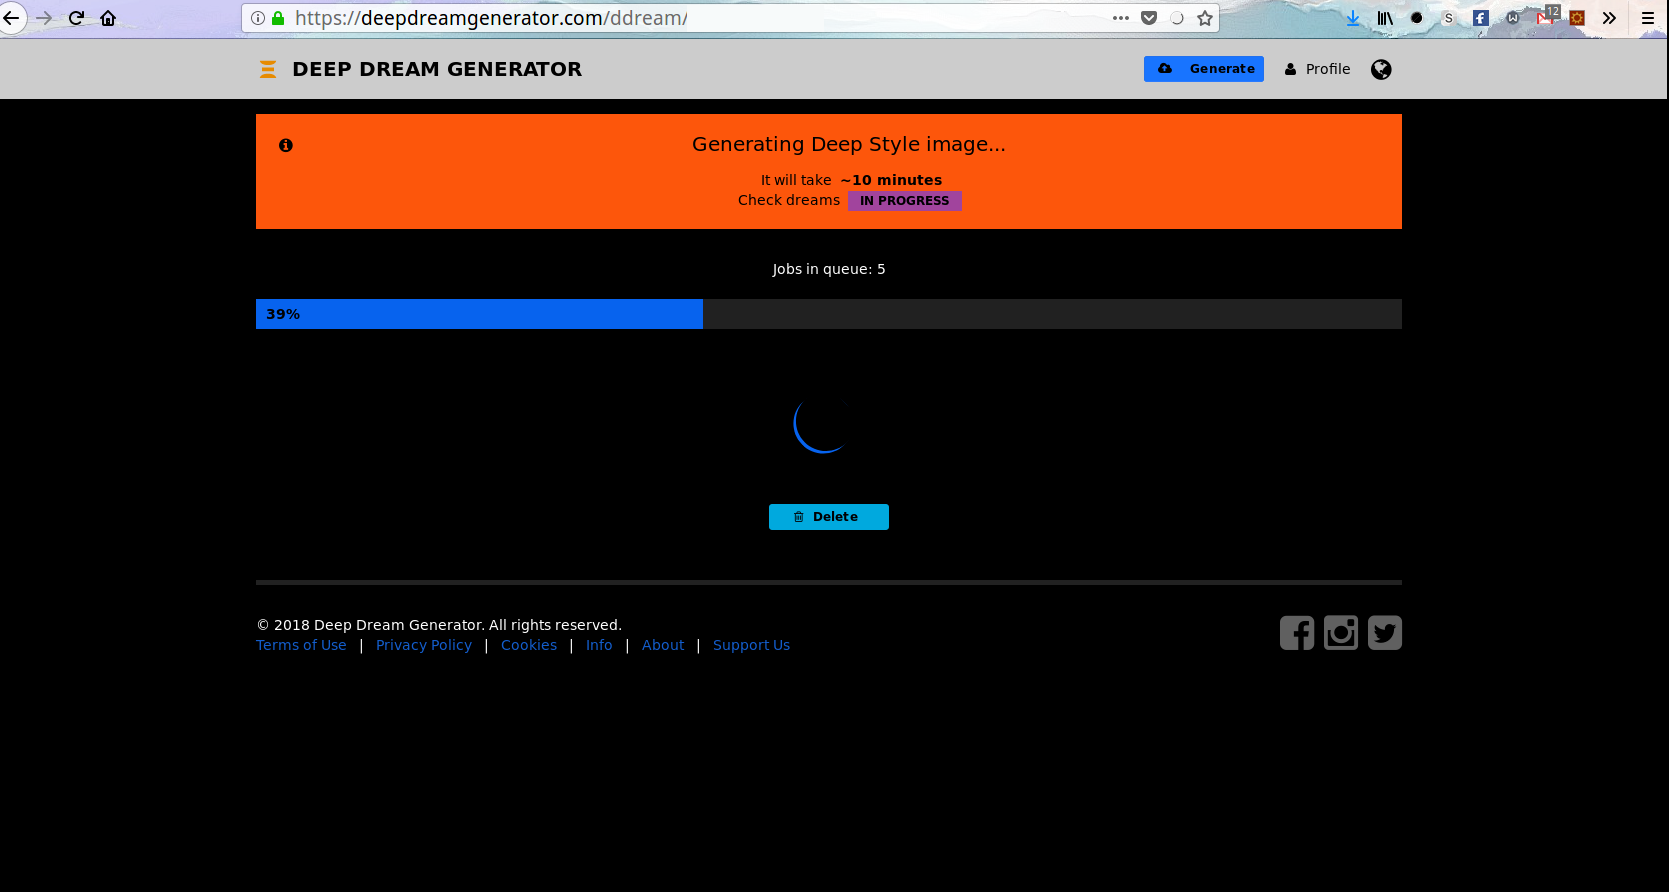Visit Twitter via the footer icon
The width and height of the screenshot is (1669, 892).
pyautogui.click(x=1385, y=633)
